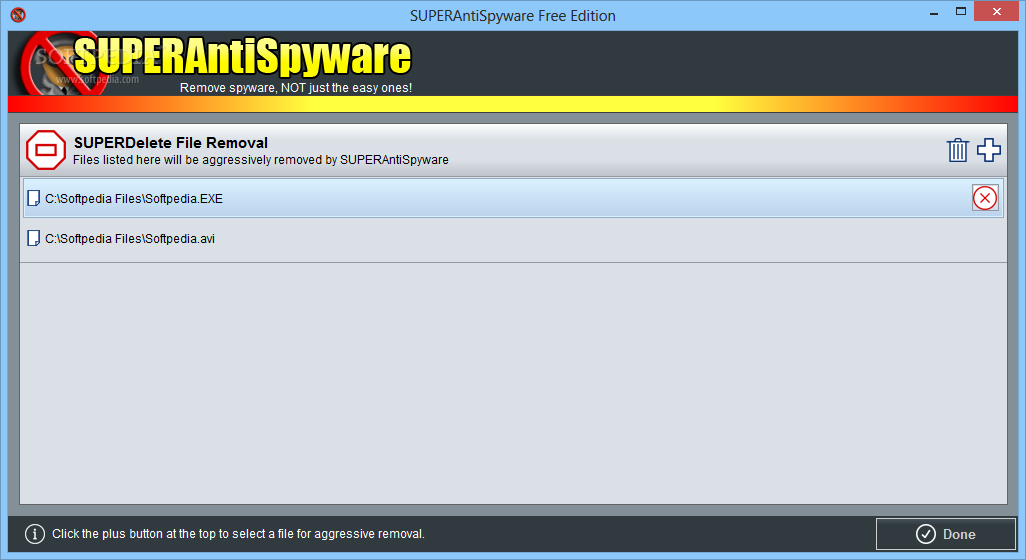The width and height of the screenshot is (1026, 560).
Task: Select the C:\Softpedia Files\Softpedia.EXE row
Action: point(513,198)
